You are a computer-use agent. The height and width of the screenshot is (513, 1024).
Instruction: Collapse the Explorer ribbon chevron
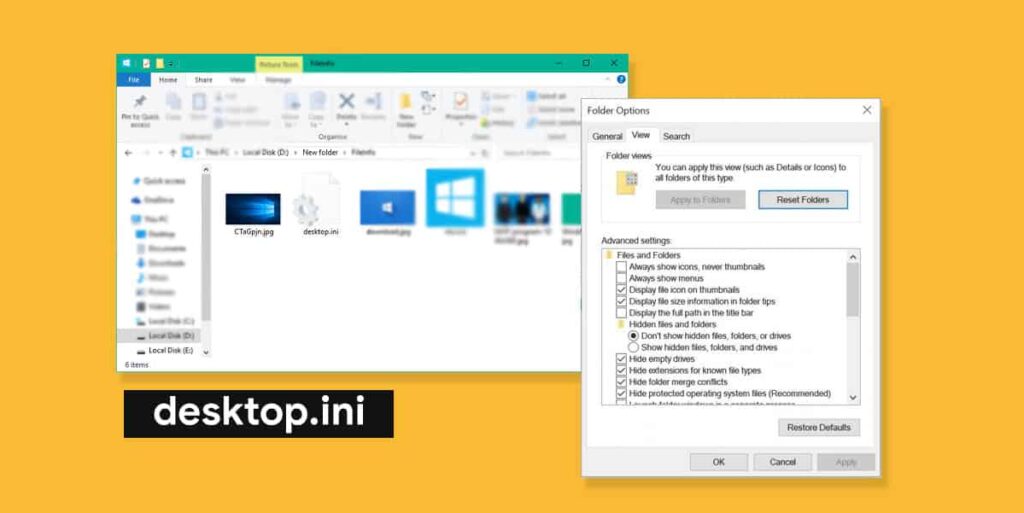pyautogui.click(x=609, y=79)
